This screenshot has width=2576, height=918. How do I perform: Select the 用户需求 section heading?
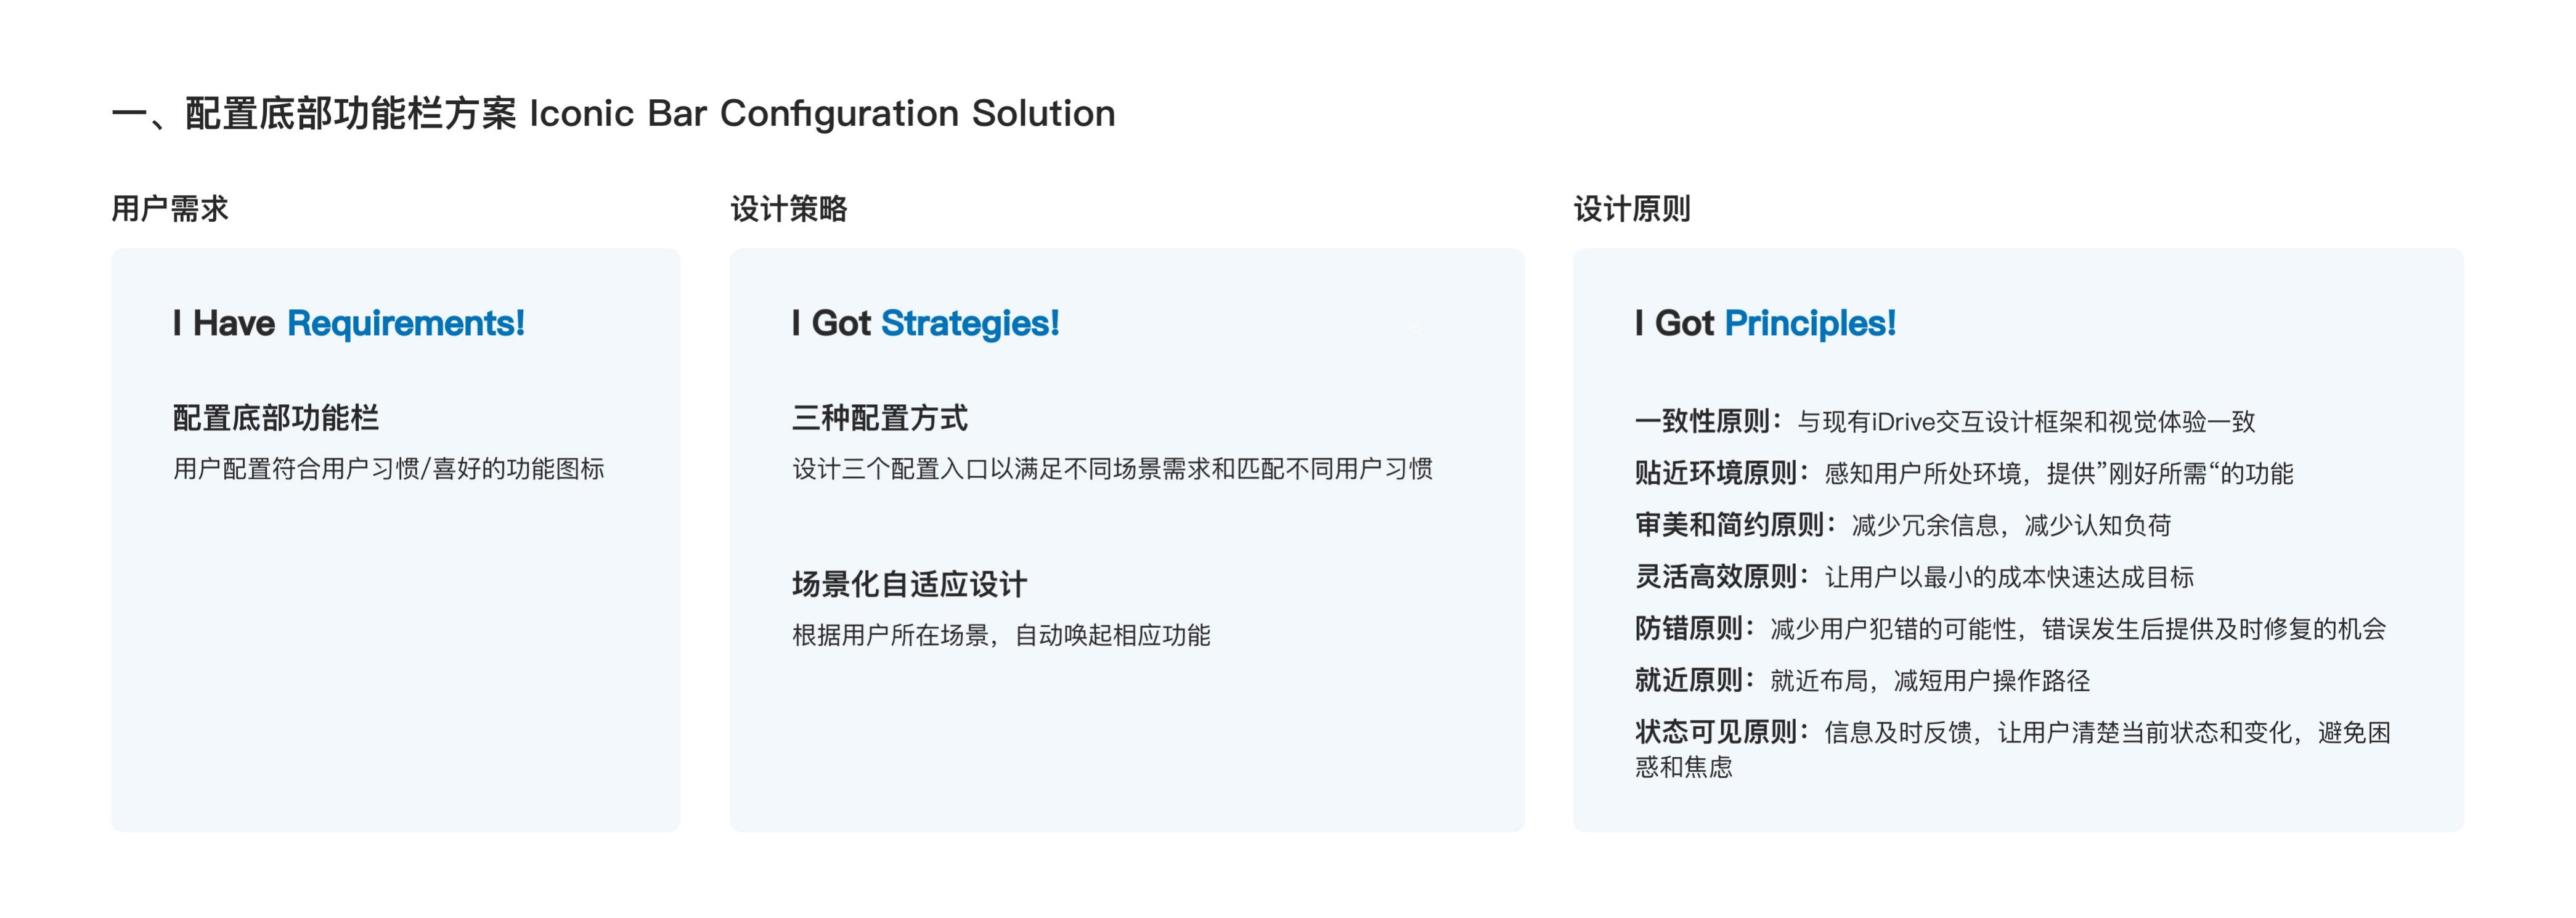pos(170,209)
